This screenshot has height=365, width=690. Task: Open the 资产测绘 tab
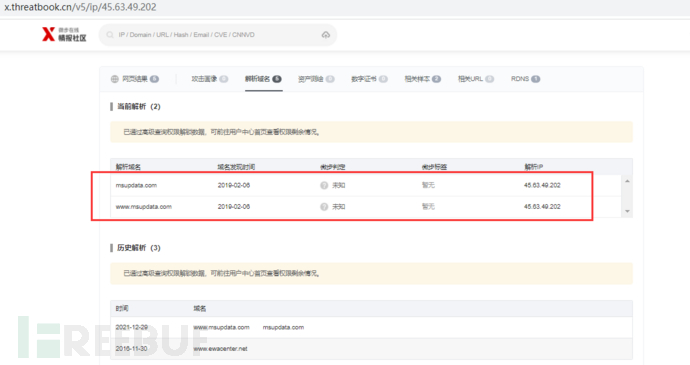pyautogui.click(x=316, y=79)
